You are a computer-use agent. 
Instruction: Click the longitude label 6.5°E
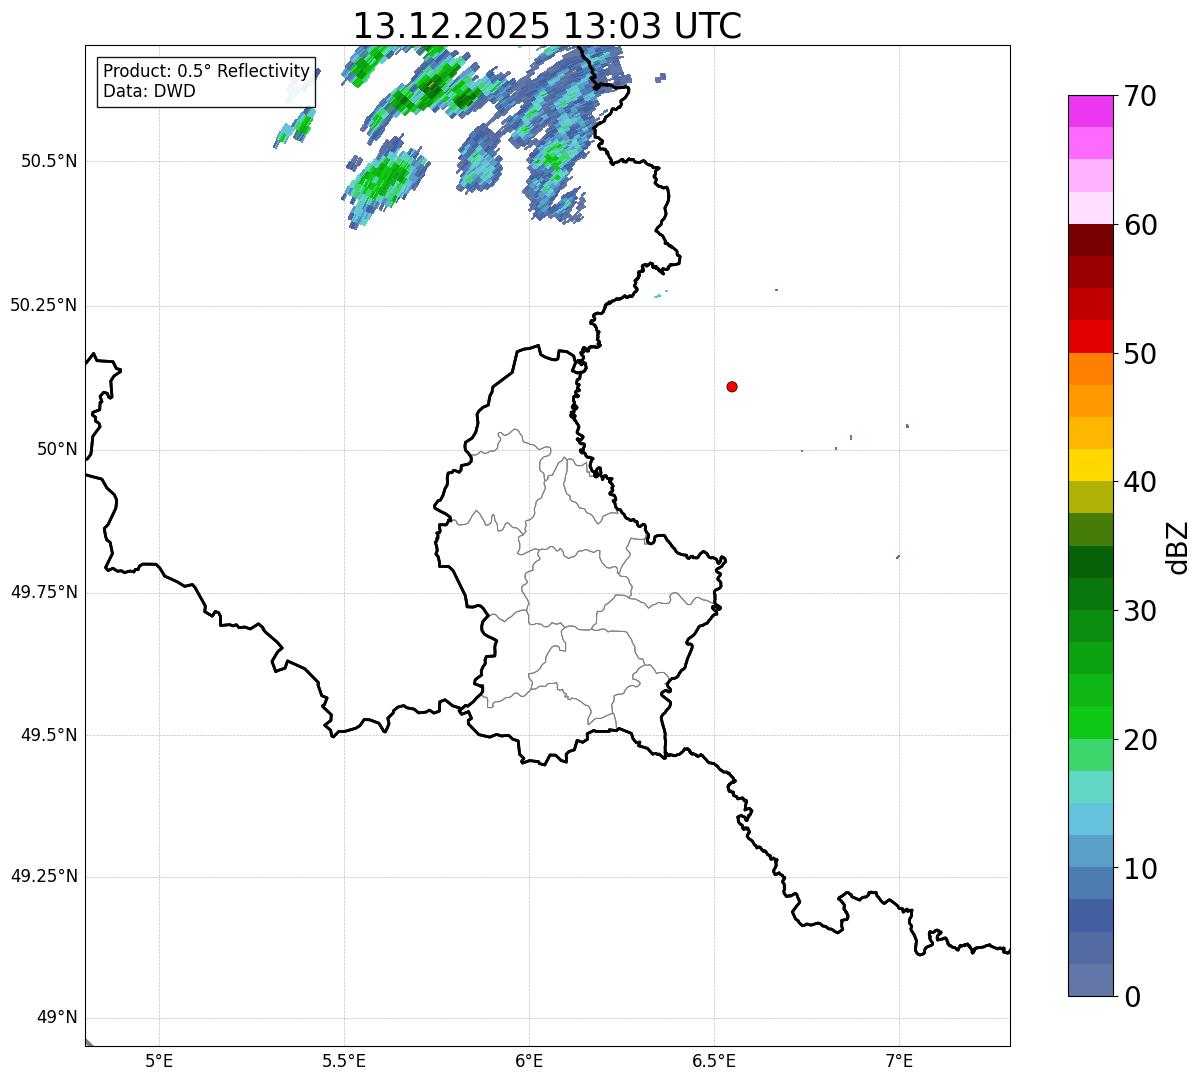pos(714,1060)
